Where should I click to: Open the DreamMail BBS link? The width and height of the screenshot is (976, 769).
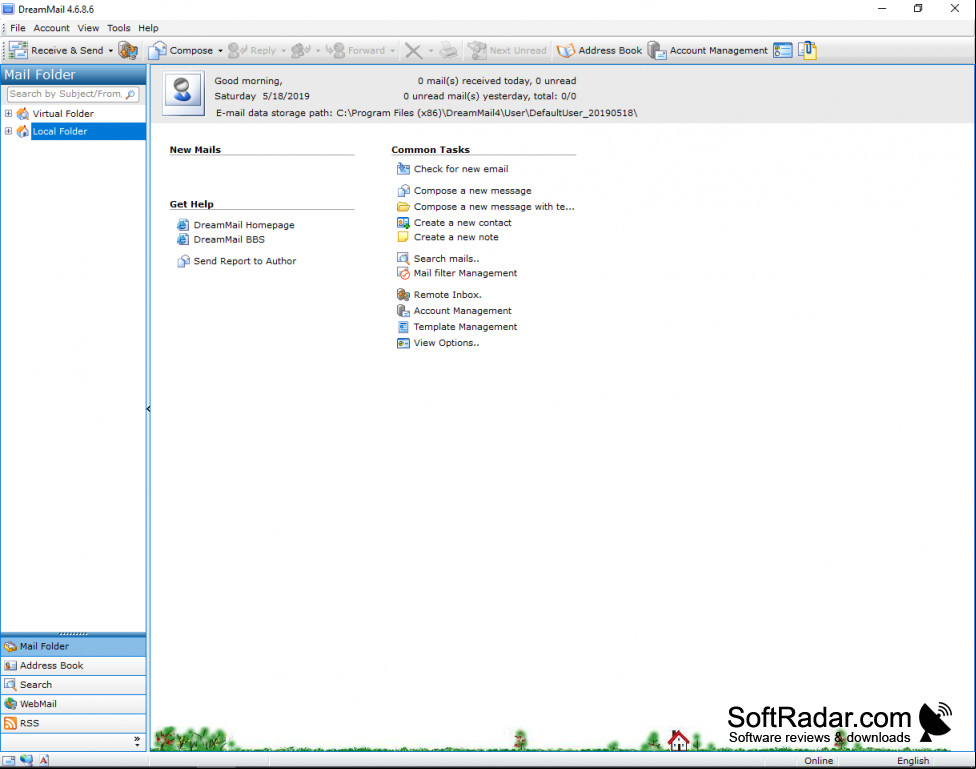coord(229,239)
